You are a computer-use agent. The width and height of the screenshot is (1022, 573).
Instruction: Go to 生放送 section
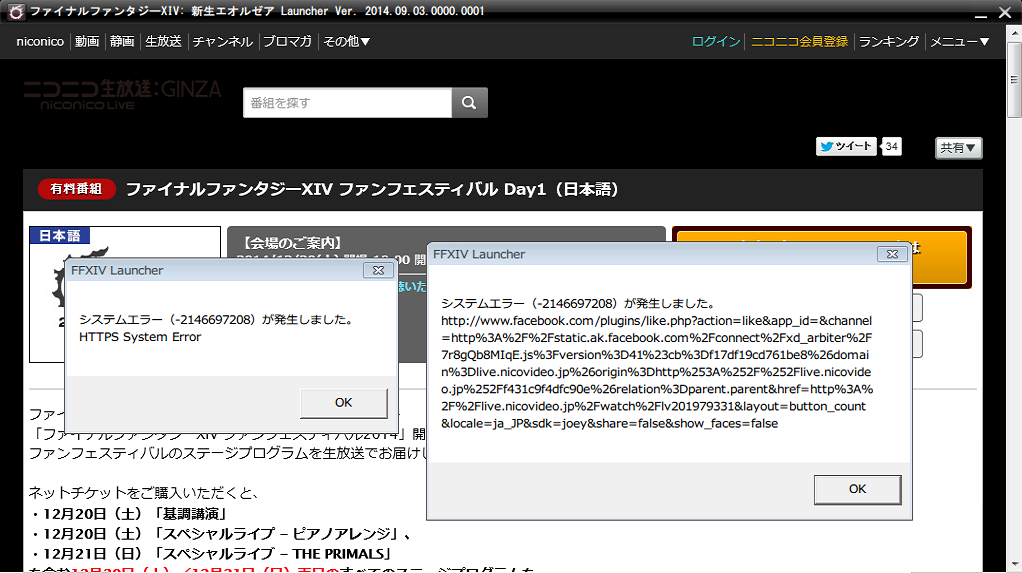(x=163, y=41)
